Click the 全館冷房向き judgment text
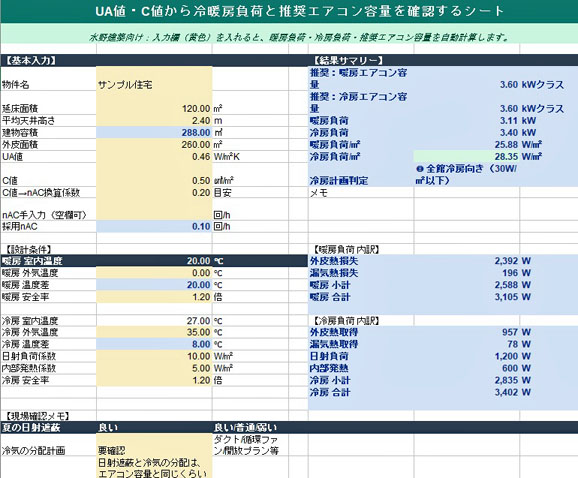578x478 pixels. [x=466, y=175]
